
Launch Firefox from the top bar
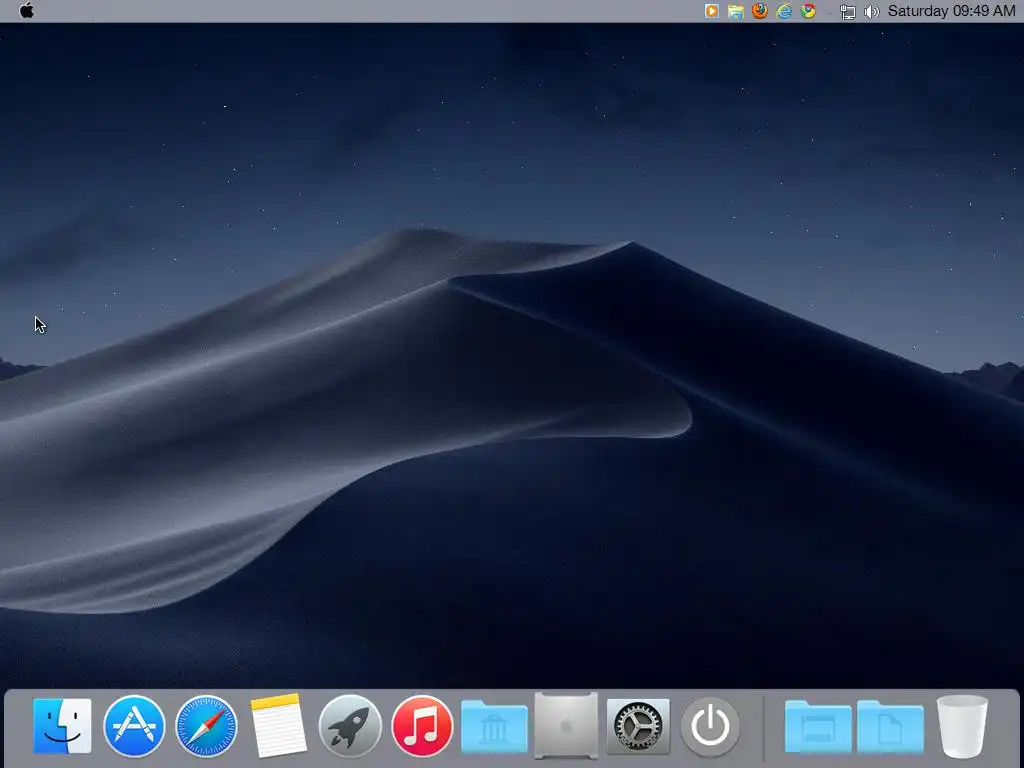click(x=760, y=10)
